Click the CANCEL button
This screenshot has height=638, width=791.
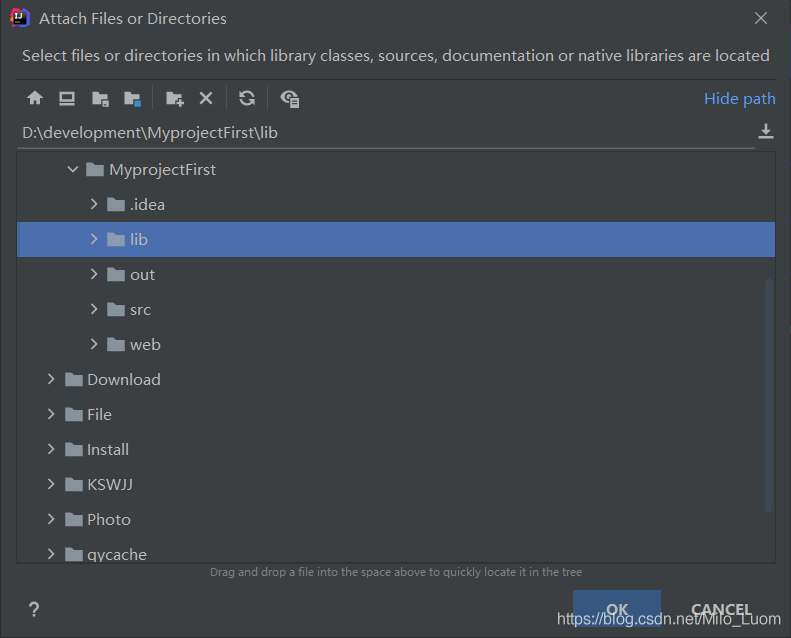click(x=721, y=609)
